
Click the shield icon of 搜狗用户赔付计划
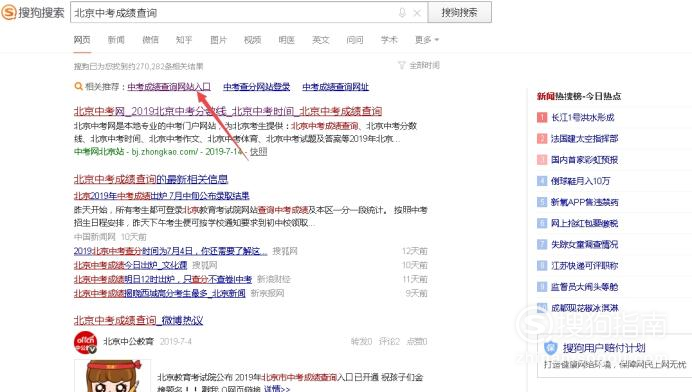(550, 348)
